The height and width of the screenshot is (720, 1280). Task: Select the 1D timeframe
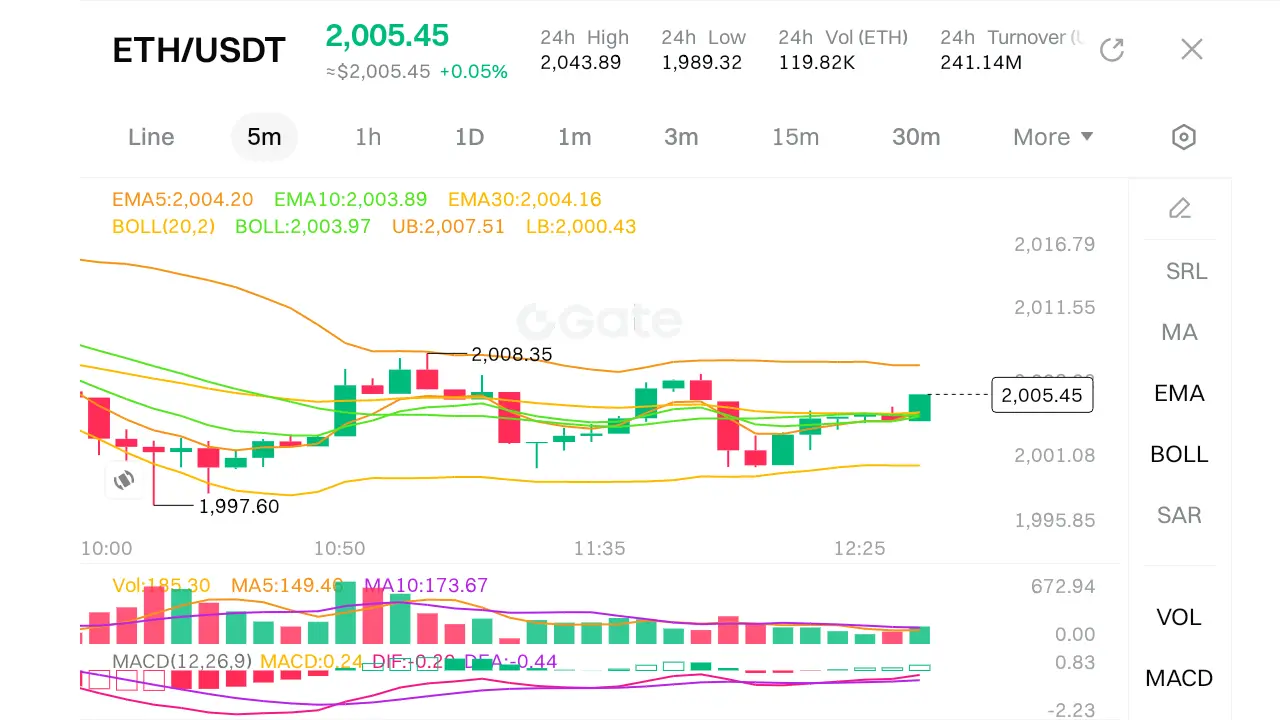pos(470,137)
